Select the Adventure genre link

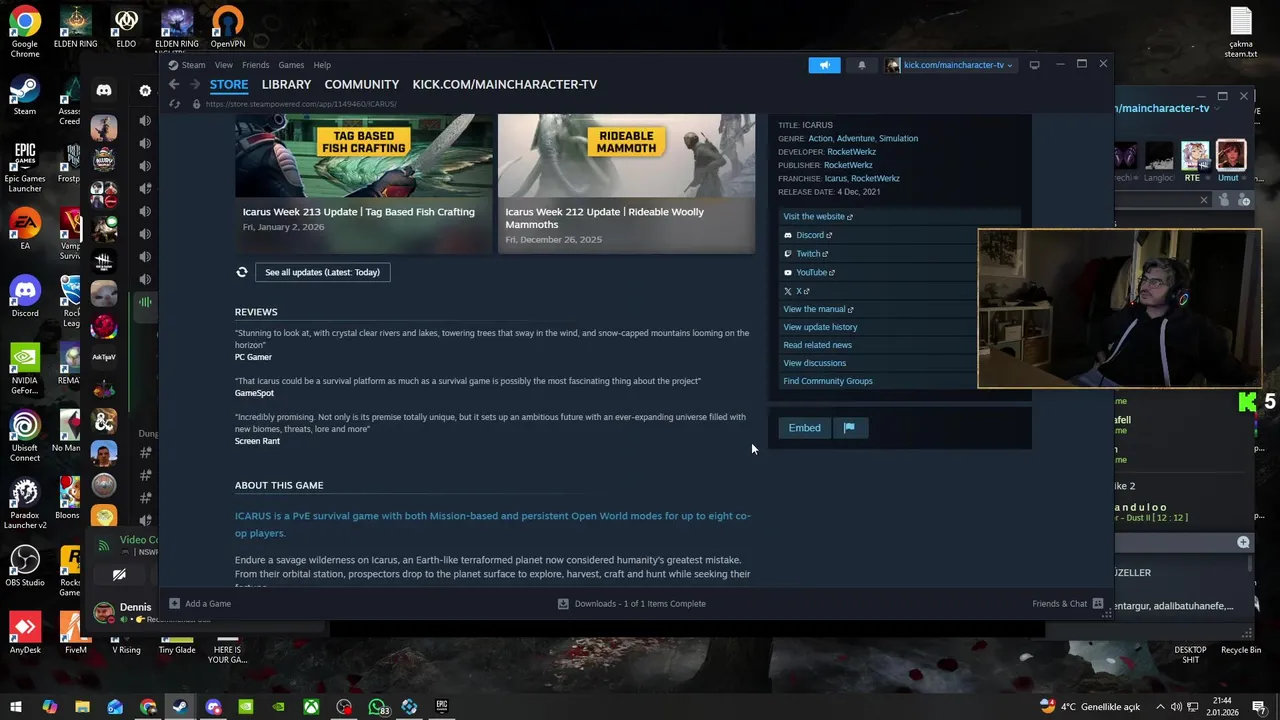[x=855, y=138]
